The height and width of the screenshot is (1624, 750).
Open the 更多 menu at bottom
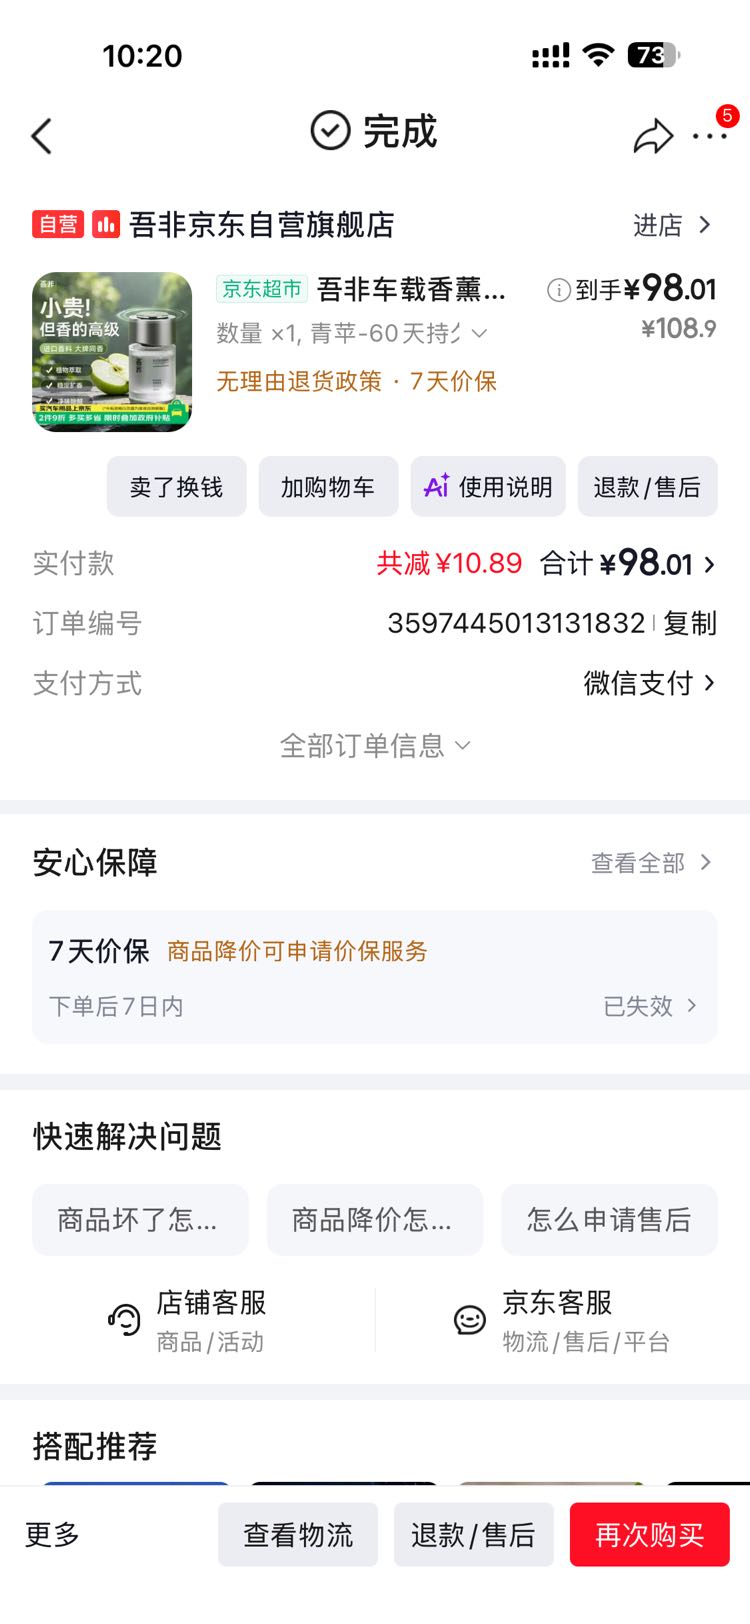[x=52, y=1534]
